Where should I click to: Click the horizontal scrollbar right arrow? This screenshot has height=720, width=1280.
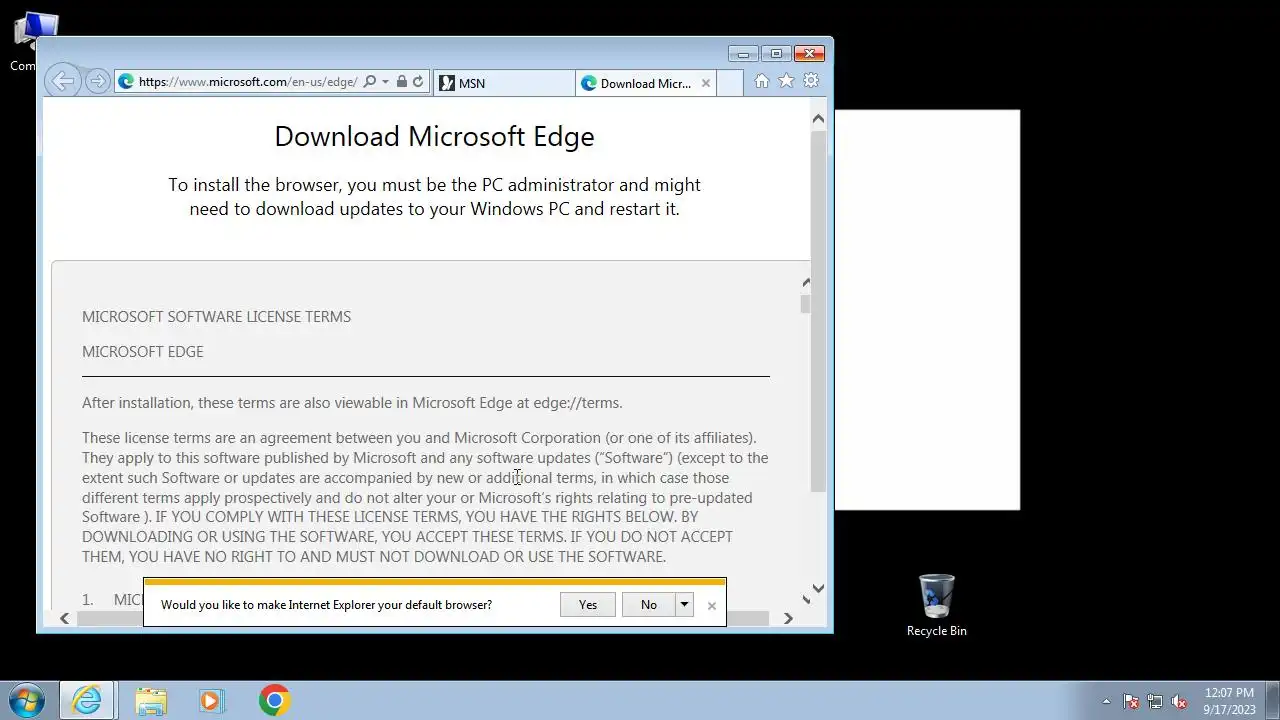(x=788, y=618)
